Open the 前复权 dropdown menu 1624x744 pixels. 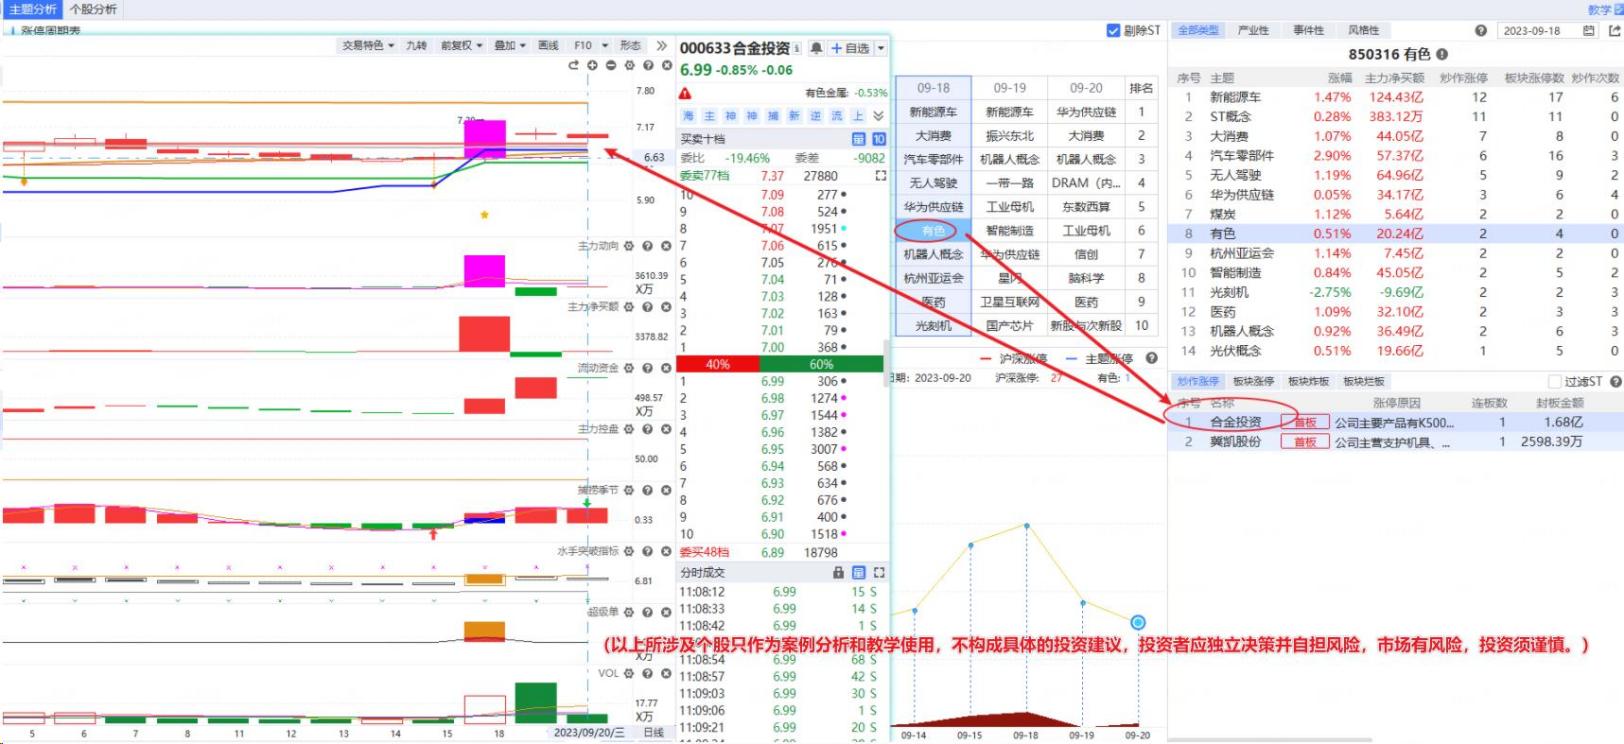pyautogui.click(x=461, y=46)
